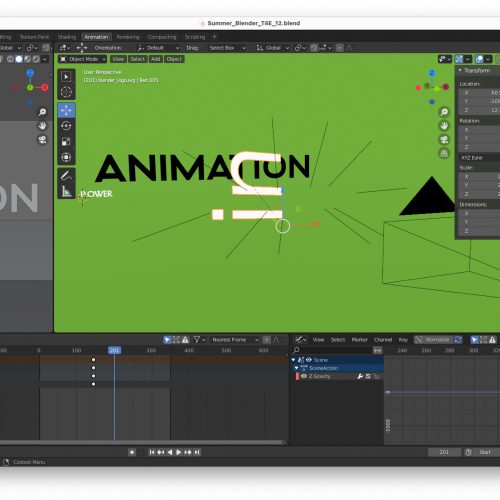Toggle Z Gravity channel visibility eye

303,376
